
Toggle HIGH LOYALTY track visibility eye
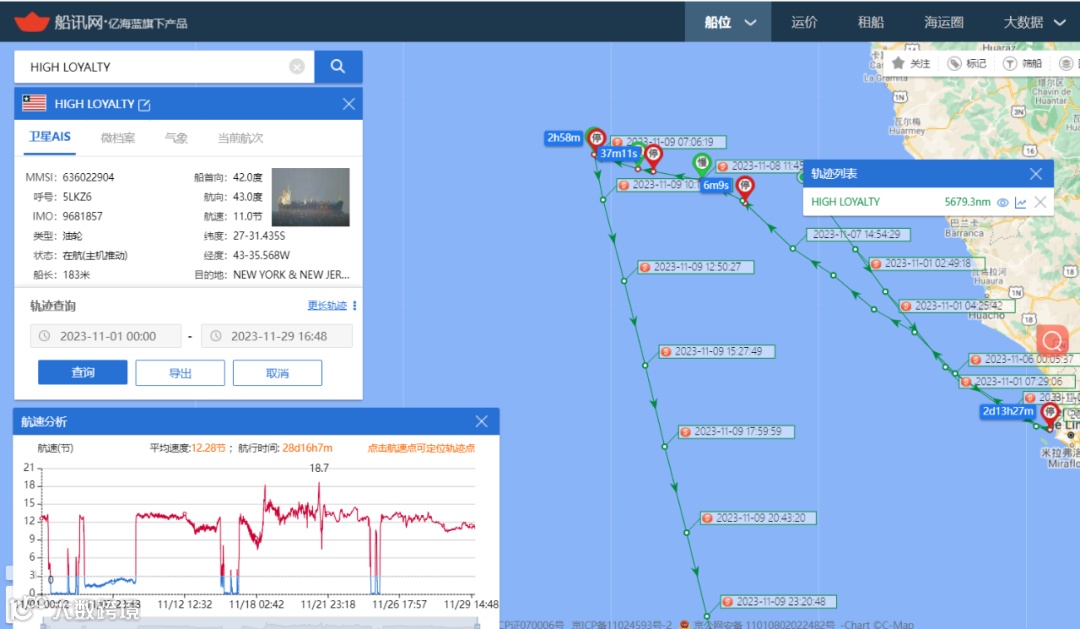click(1003, 203)
